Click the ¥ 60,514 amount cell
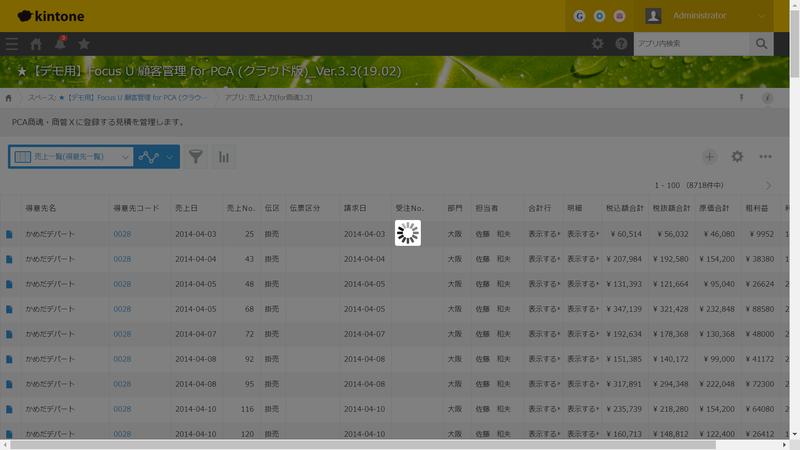 click(624, 234)
